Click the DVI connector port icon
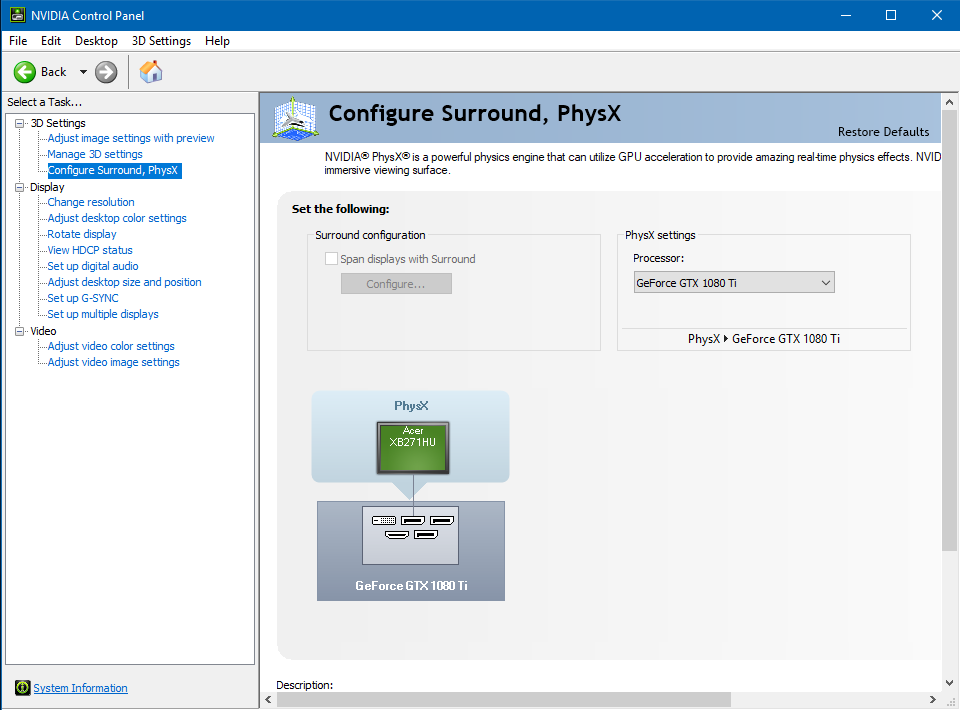Viewport: 960px width, 710px height. tap(384, 520)
